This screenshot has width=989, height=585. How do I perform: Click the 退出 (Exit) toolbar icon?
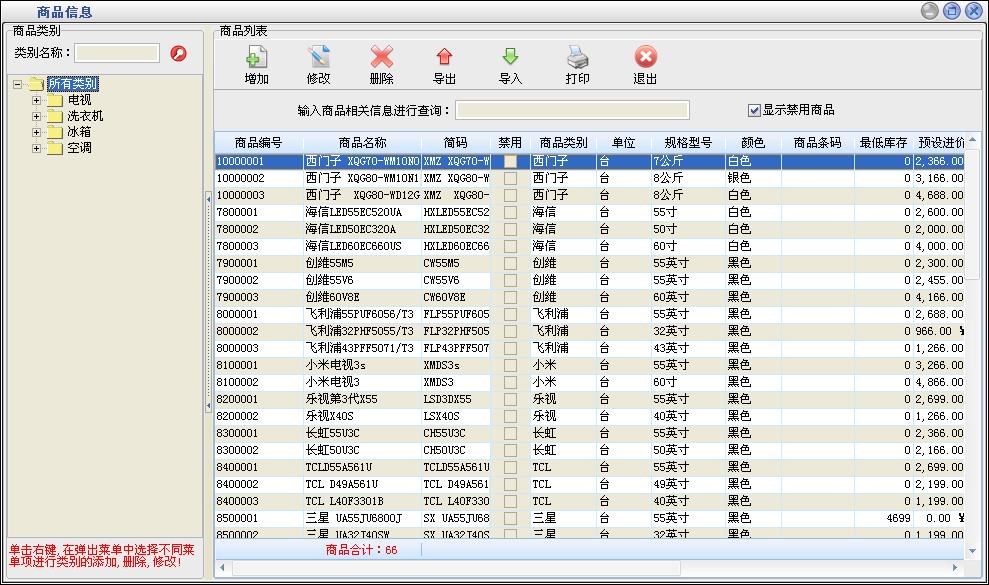point(645,58)
